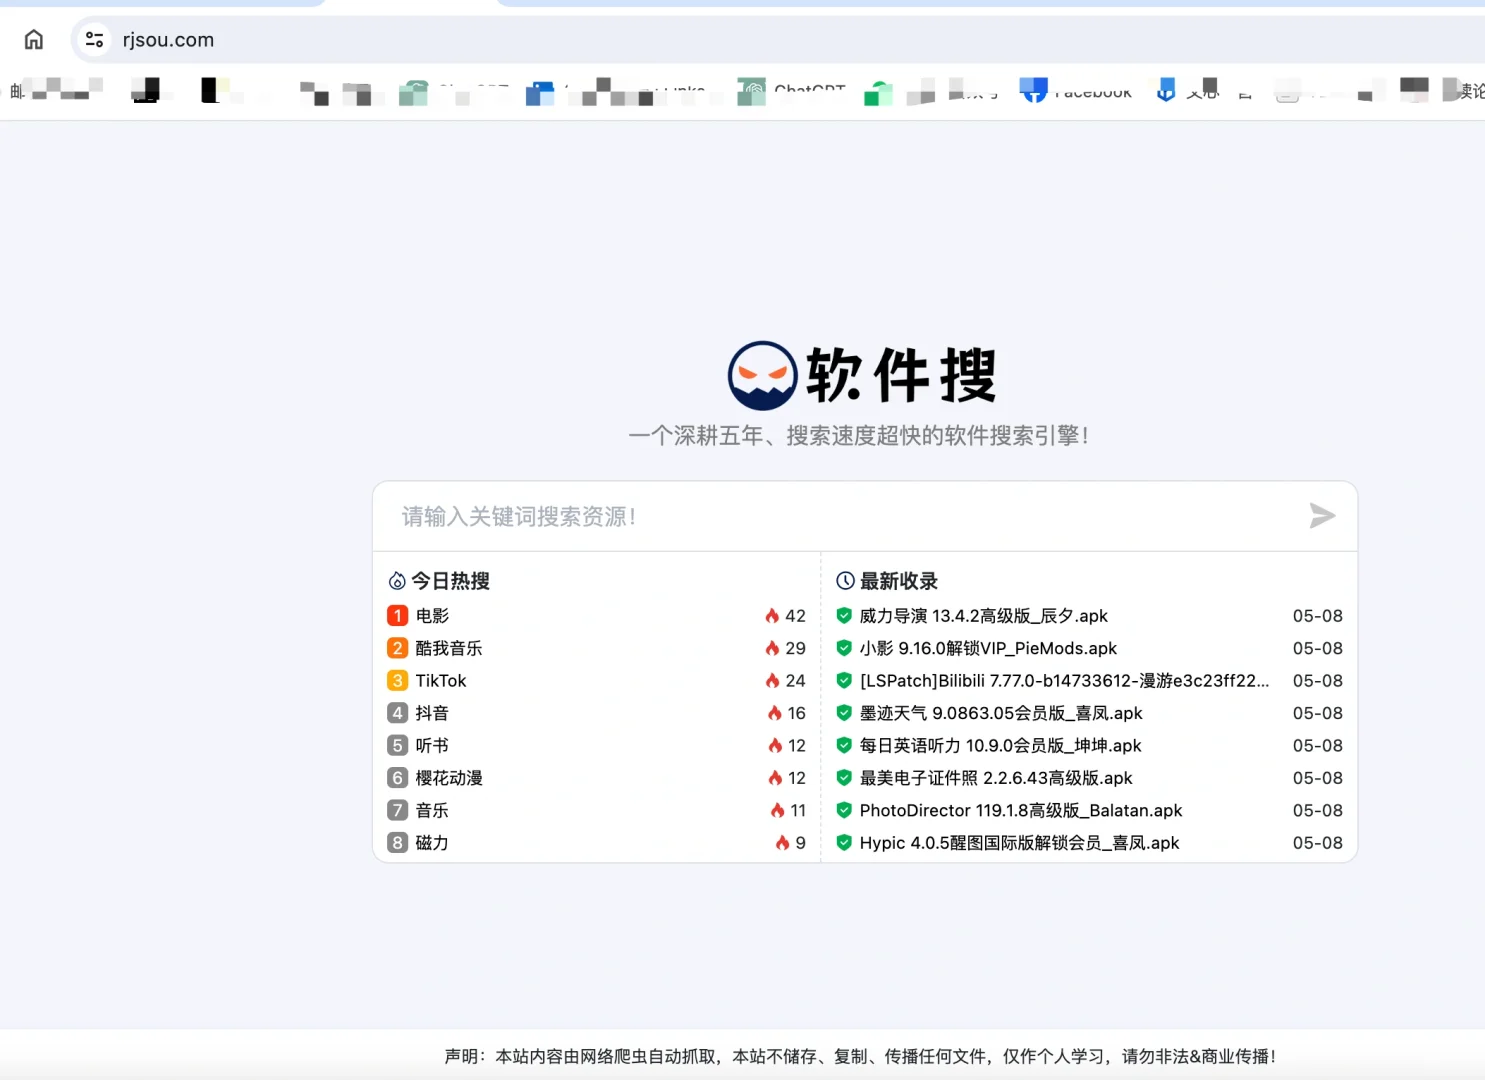Click the clock icon beside 最新收录

[845, 580]
